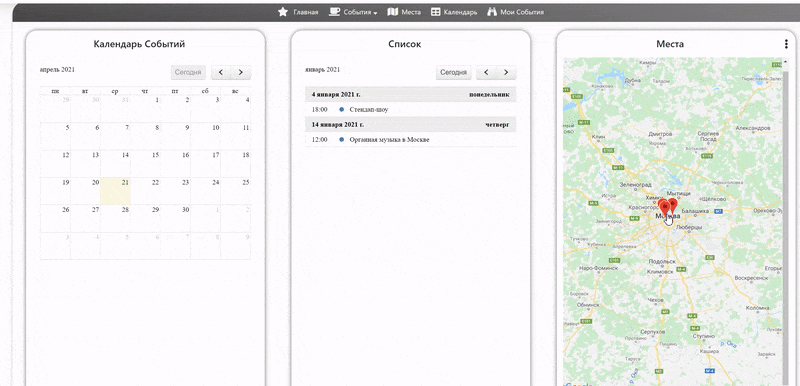800x386 pixels.
Task: Go to next month in Календарь Событий
Action: 241,72
